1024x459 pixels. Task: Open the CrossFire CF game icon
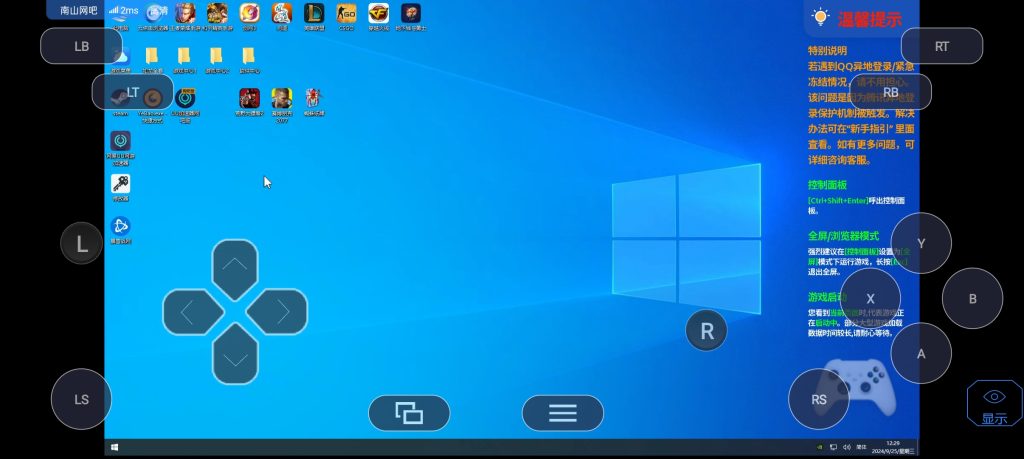click(x=379, y=17)
